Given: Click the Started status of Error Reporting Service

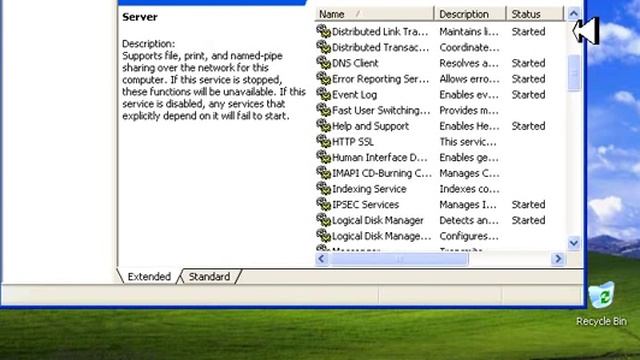Looking at the screenshot, I should tap(528, 79).
